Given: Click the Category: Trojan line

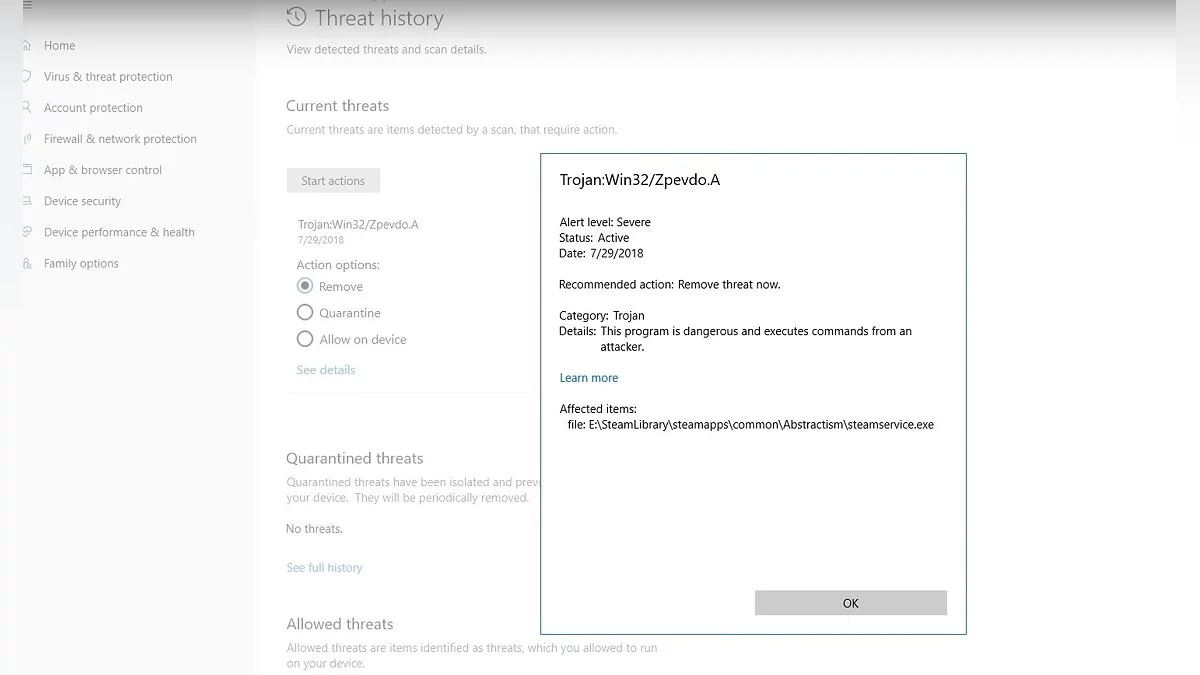Looking at the screenshot, I should pos(602,316).
